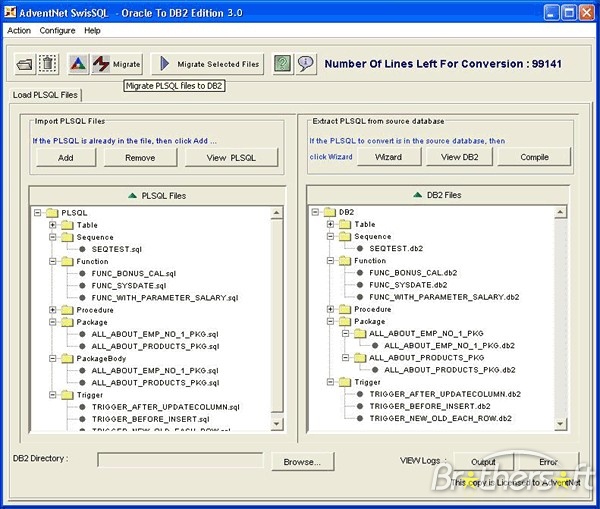Click PLSQL tree scrollbar down arrow
Screen dimensions: 600x509
[x=277, y=424]
